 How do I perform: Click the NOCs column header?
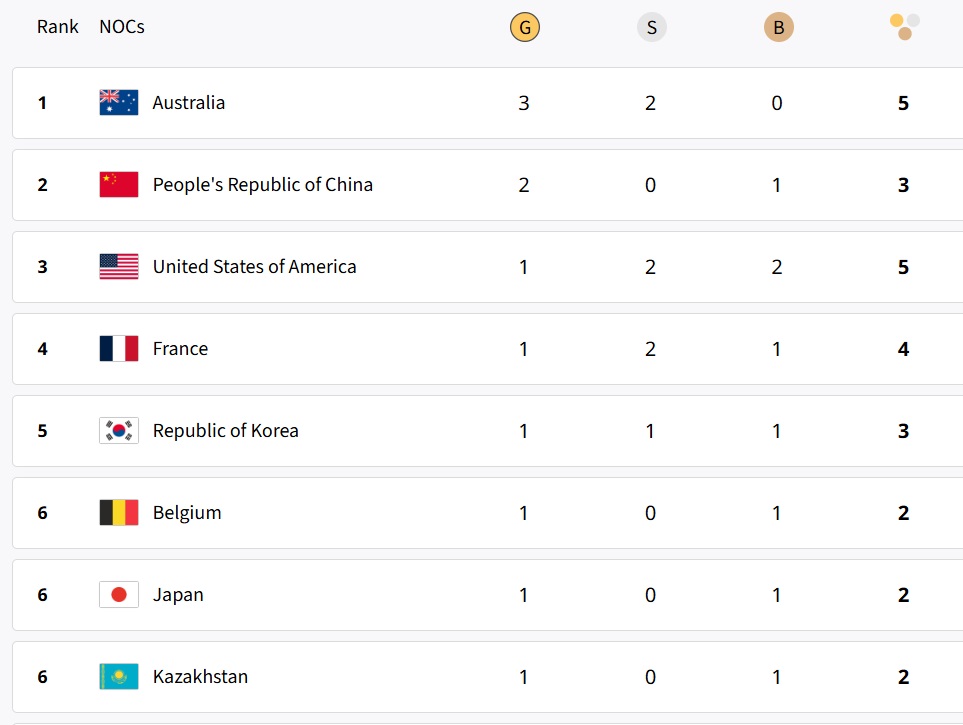(x=122, y=27)
